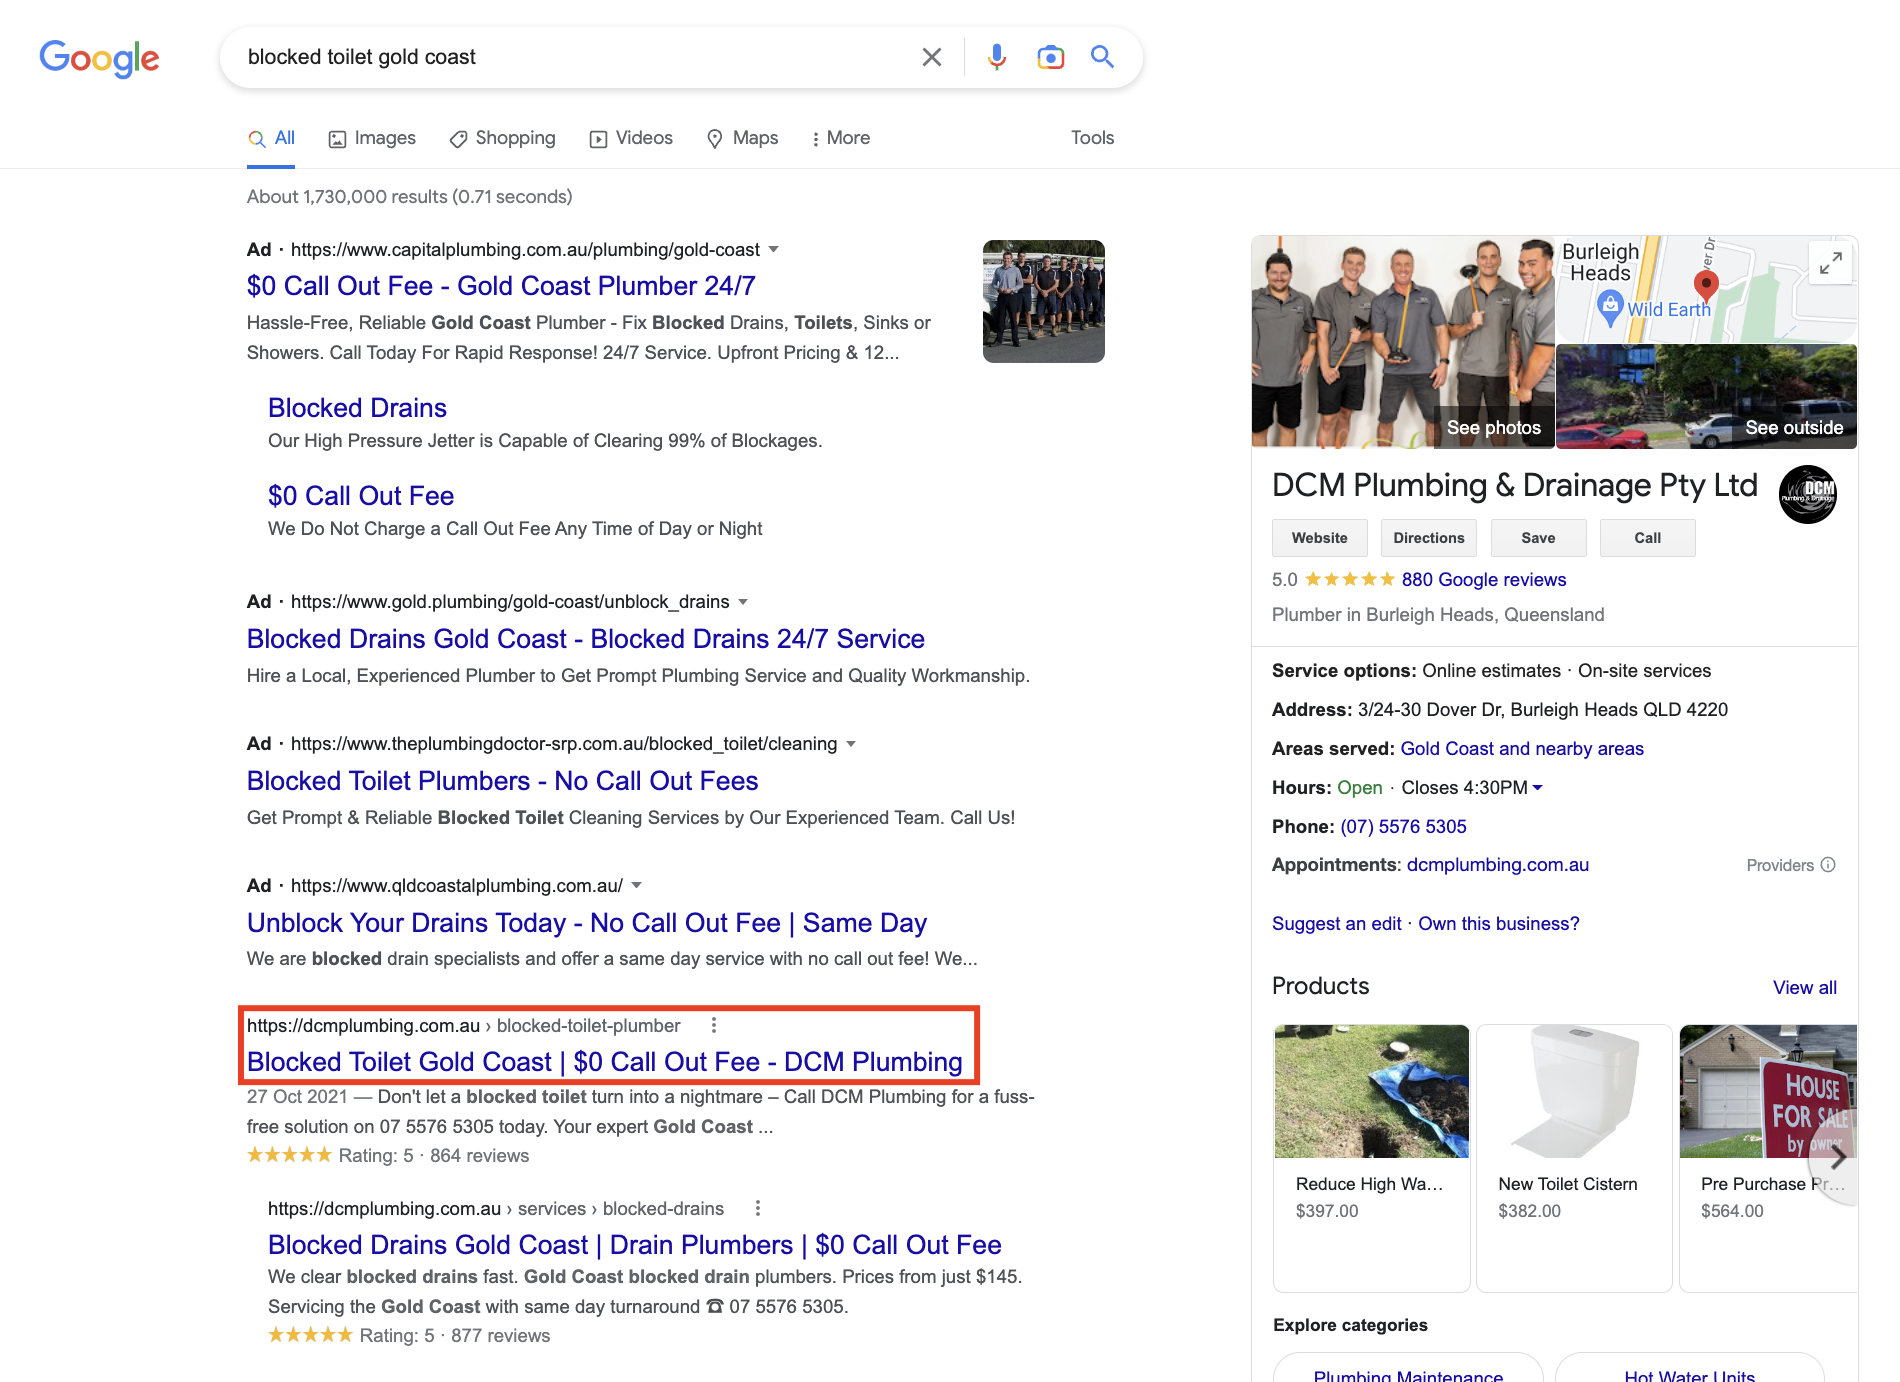Image resolution: width=1900 pixels, height=1382 pixels.
Task: Click the phone number (07) 5576 5305
Action: (x=1403, y=827)
